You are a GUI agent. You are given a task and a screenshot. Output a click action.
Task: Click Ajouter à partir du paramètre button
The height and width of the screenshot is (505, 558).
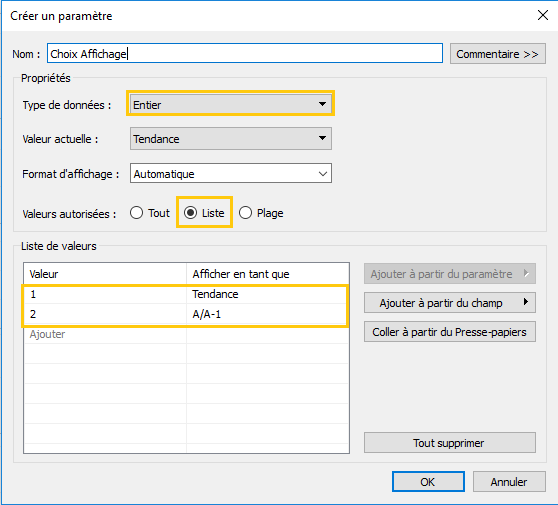(x=449, y=274)
